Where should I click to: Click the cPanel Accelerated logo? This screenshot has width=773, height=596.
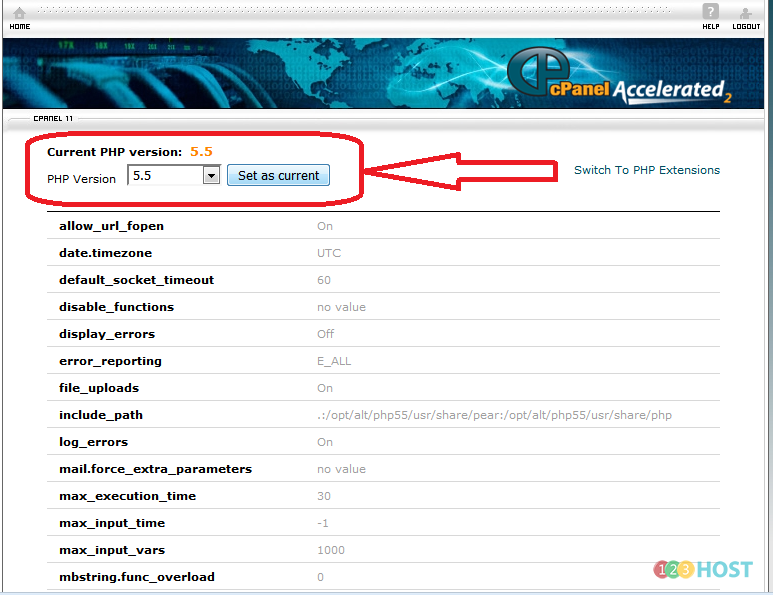(x=620, y=84)
